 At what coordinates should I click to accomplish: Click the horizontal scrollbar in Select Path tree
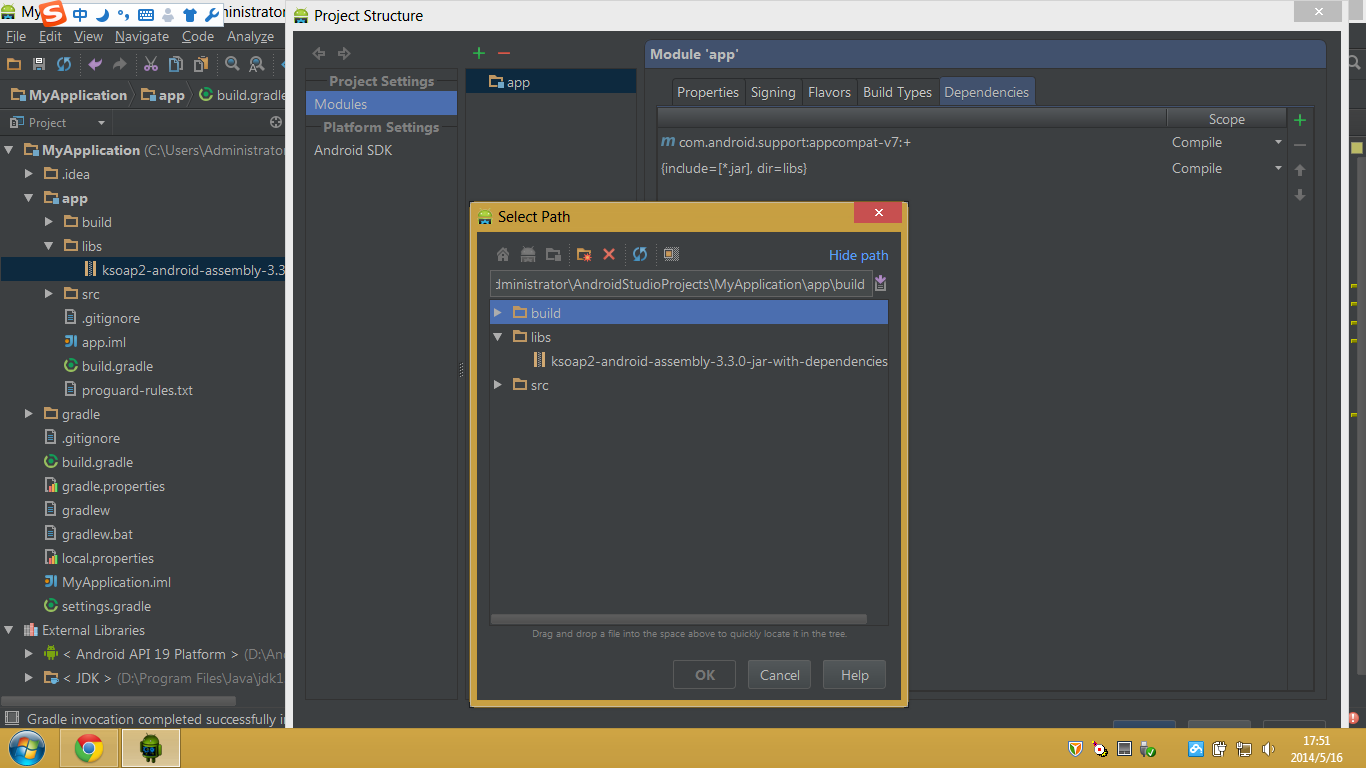[680, 619]
